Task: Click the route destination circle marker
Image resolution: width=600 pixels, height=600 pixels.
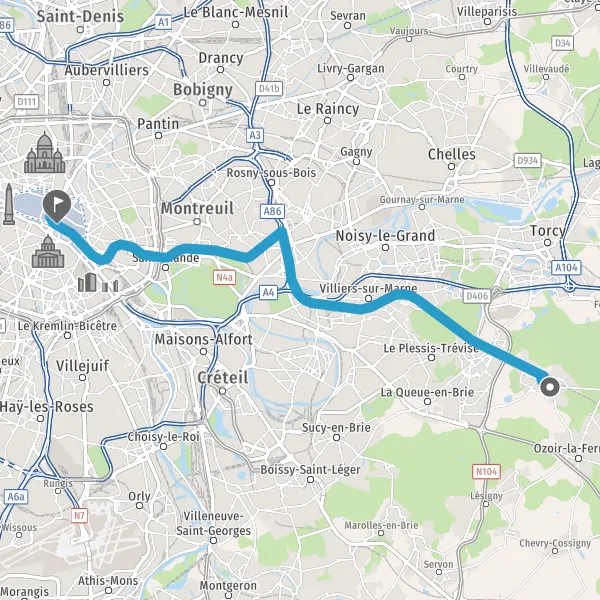Action: click(x=550, y=387)
